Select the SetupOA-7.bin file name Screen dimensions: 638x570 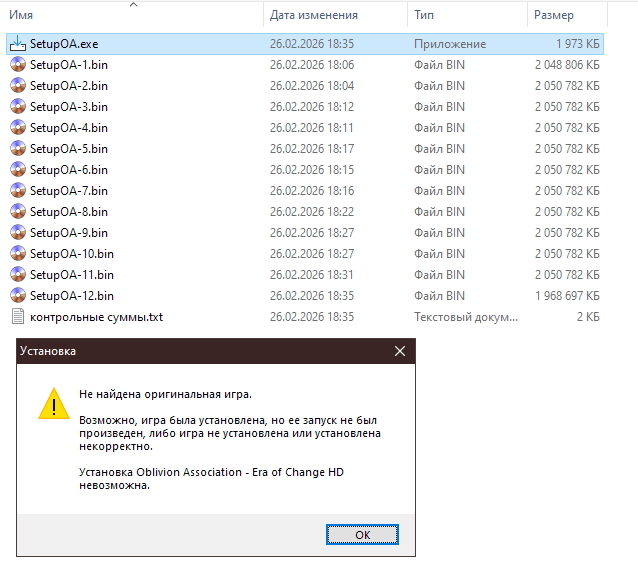coord(69,191)
